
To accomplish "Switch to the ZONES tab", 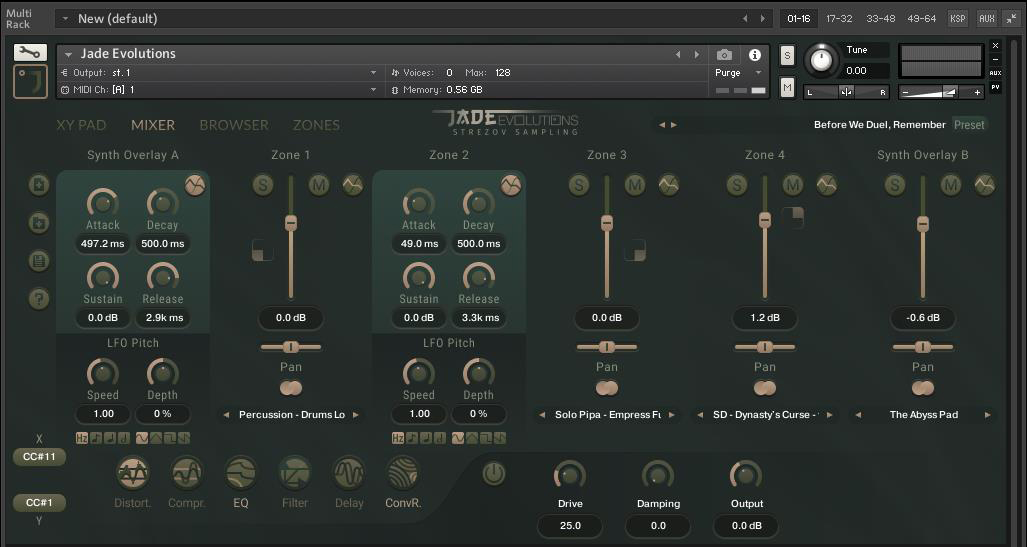I will coord(316,125).
